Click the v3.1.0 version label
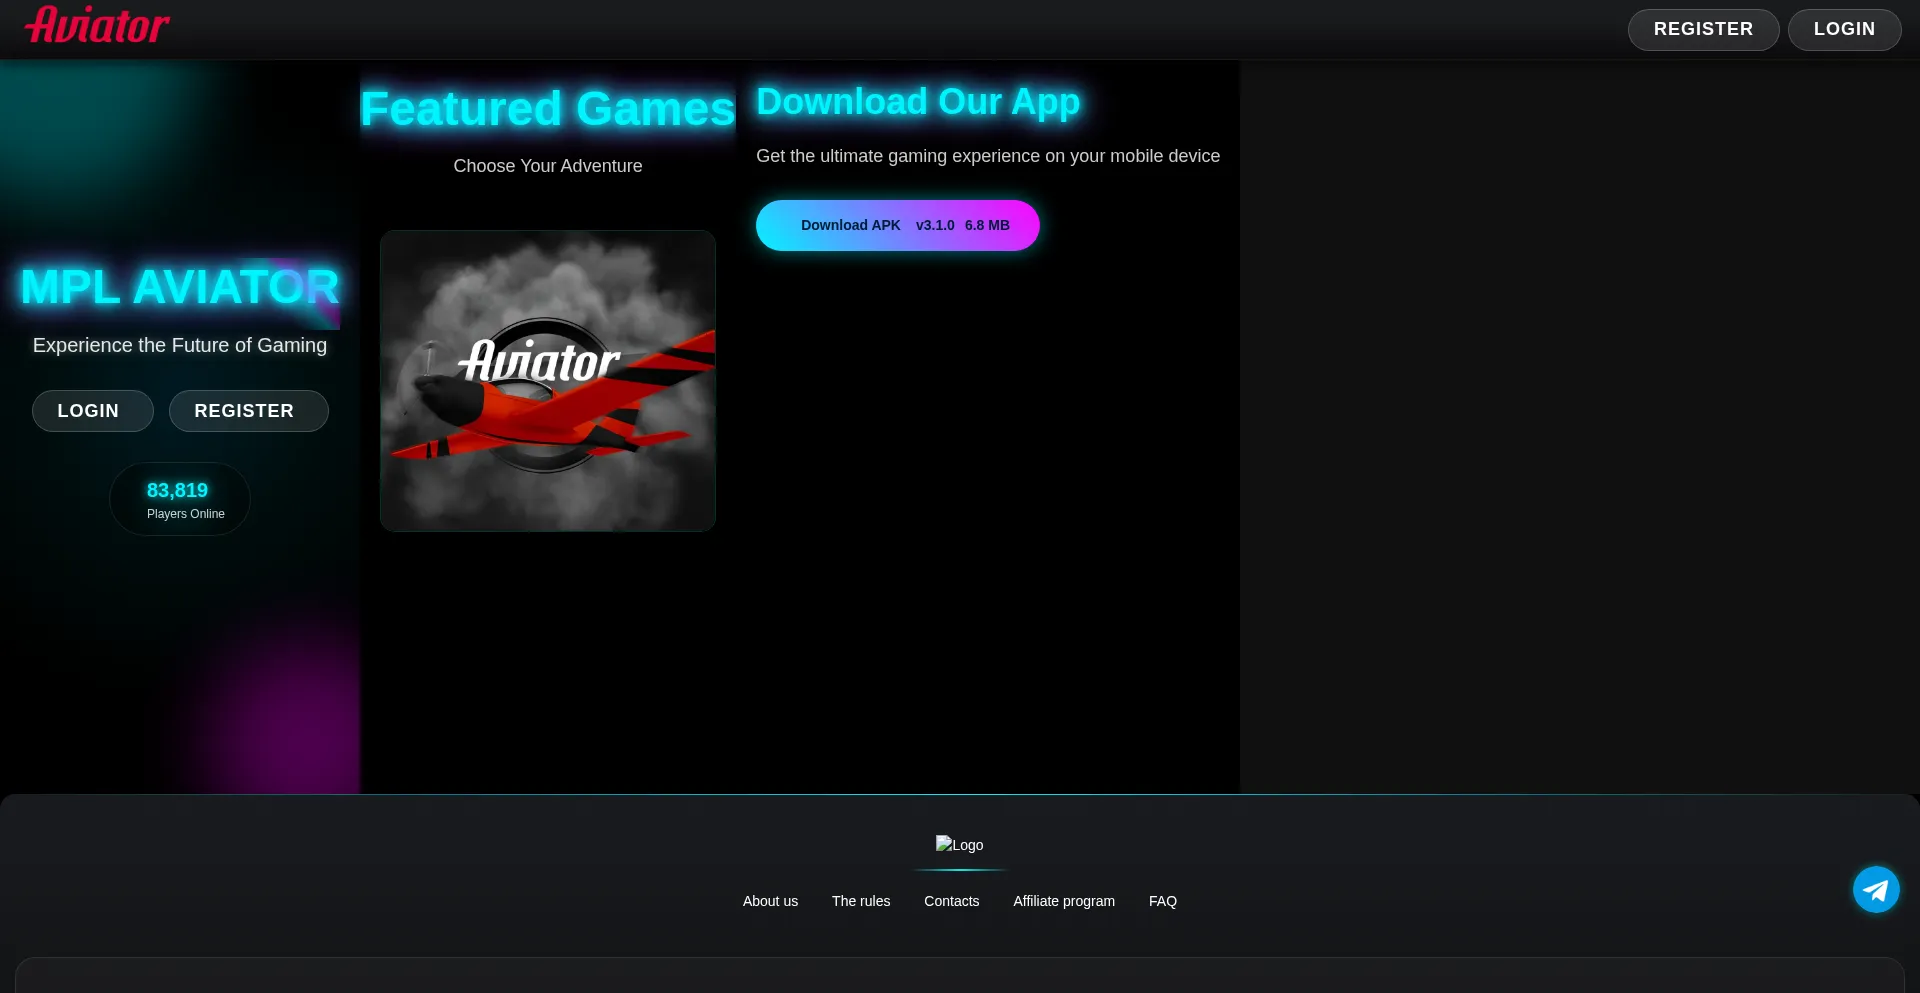Viewport: 1920px width, 993px height. coord(934,226)
